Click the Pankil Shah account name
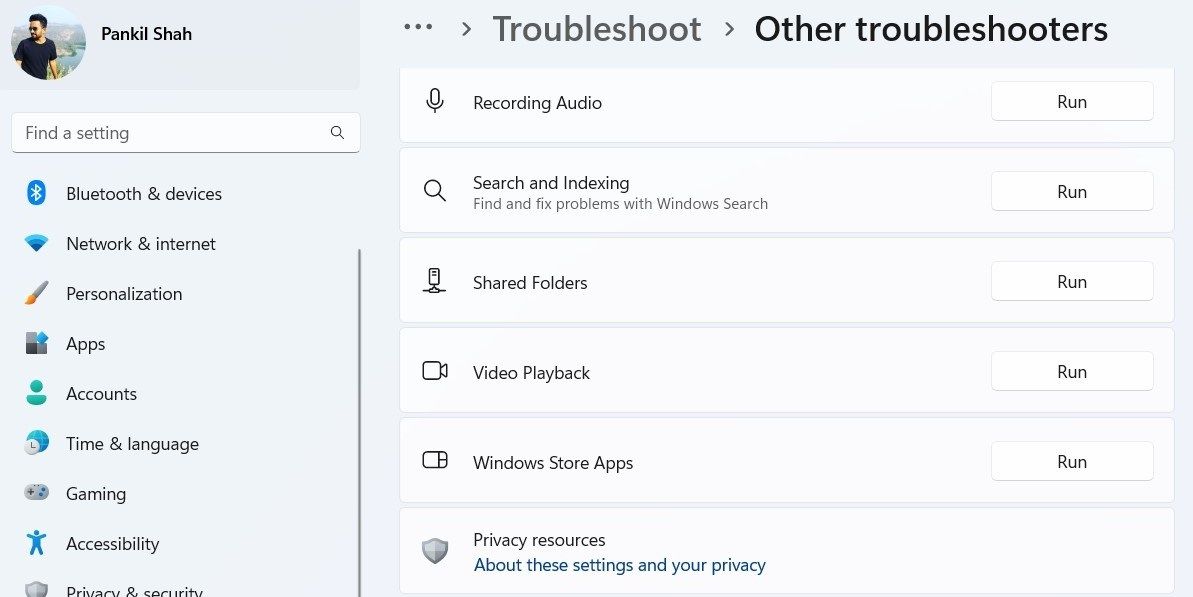The image size is (1193, 597). [x=146, y=33]
